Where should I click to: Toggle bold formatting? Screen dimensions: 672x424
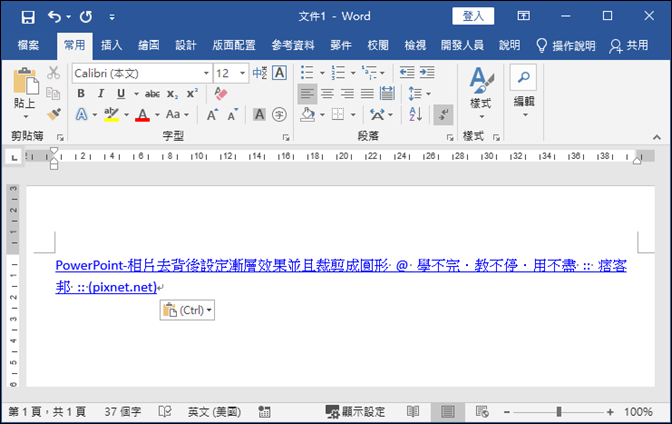pos(81,93)
